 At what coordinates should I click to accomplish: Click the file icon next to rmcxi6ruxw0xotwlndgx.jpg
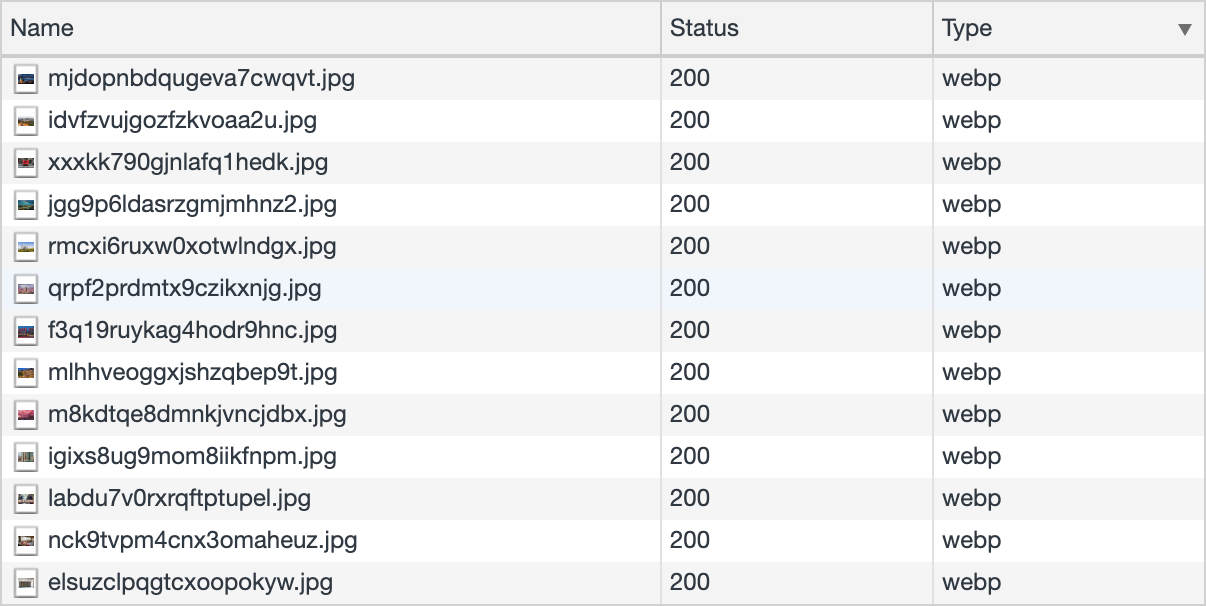coord(26,247)
